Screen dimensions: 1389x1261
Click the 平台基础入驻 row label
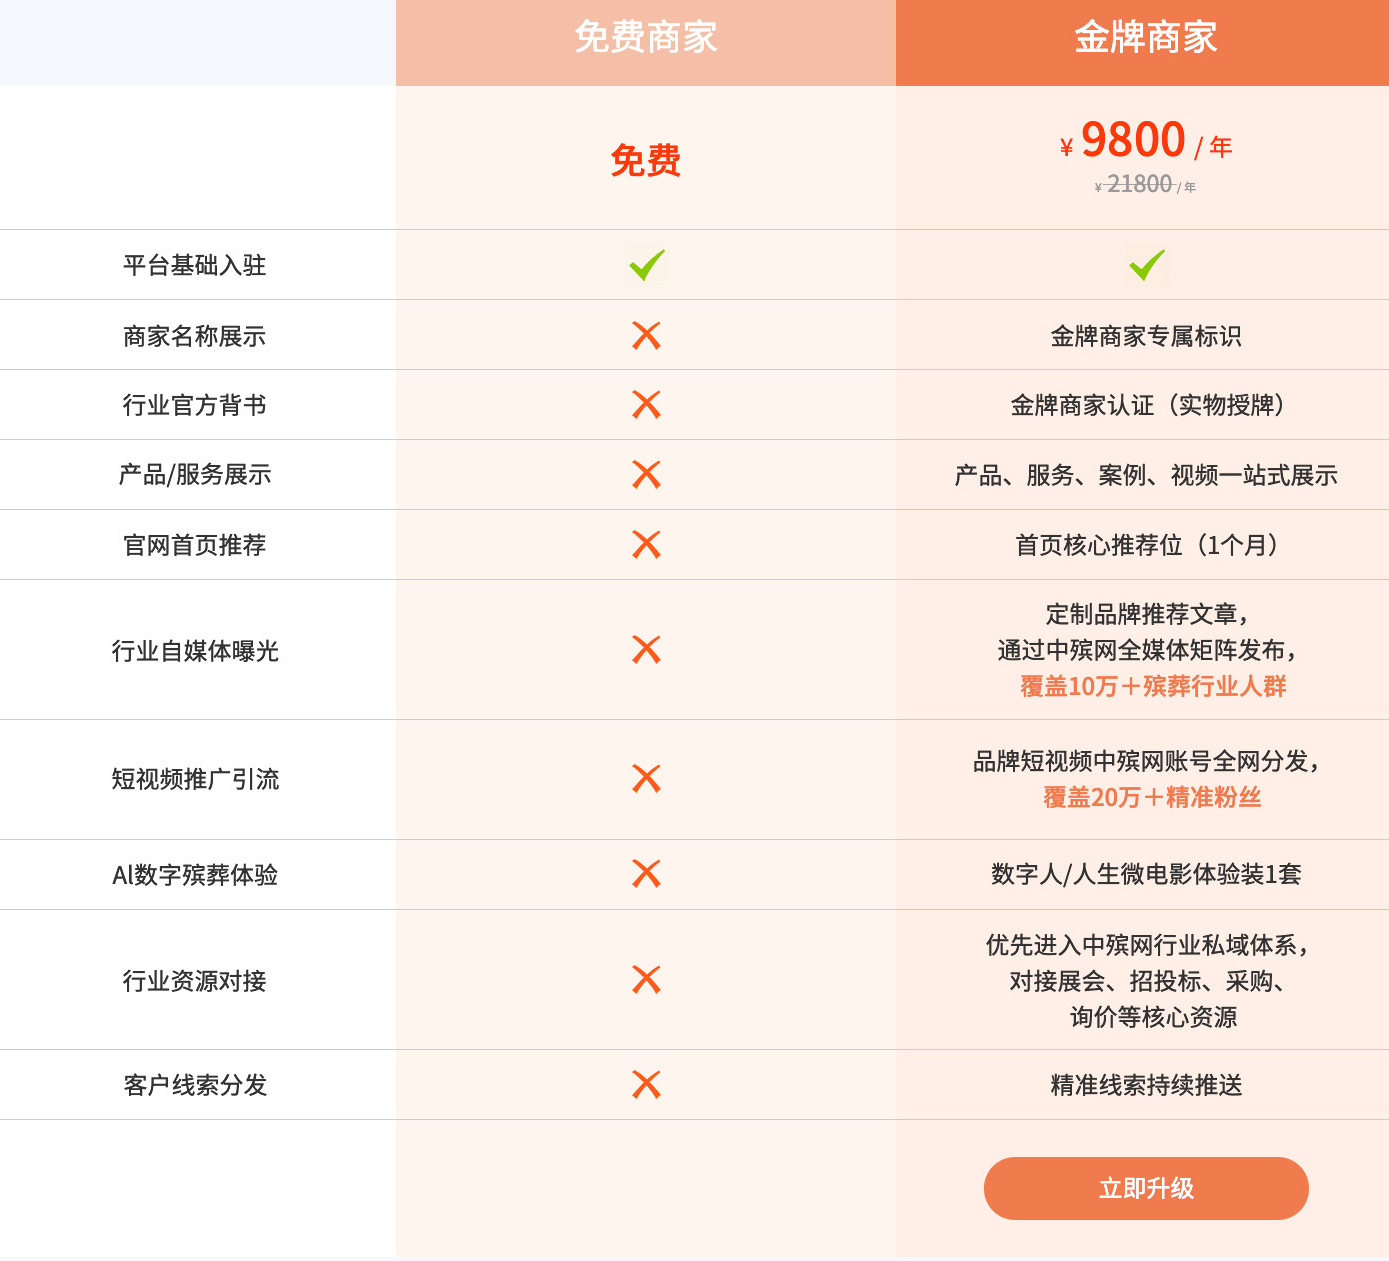(194, 265)
